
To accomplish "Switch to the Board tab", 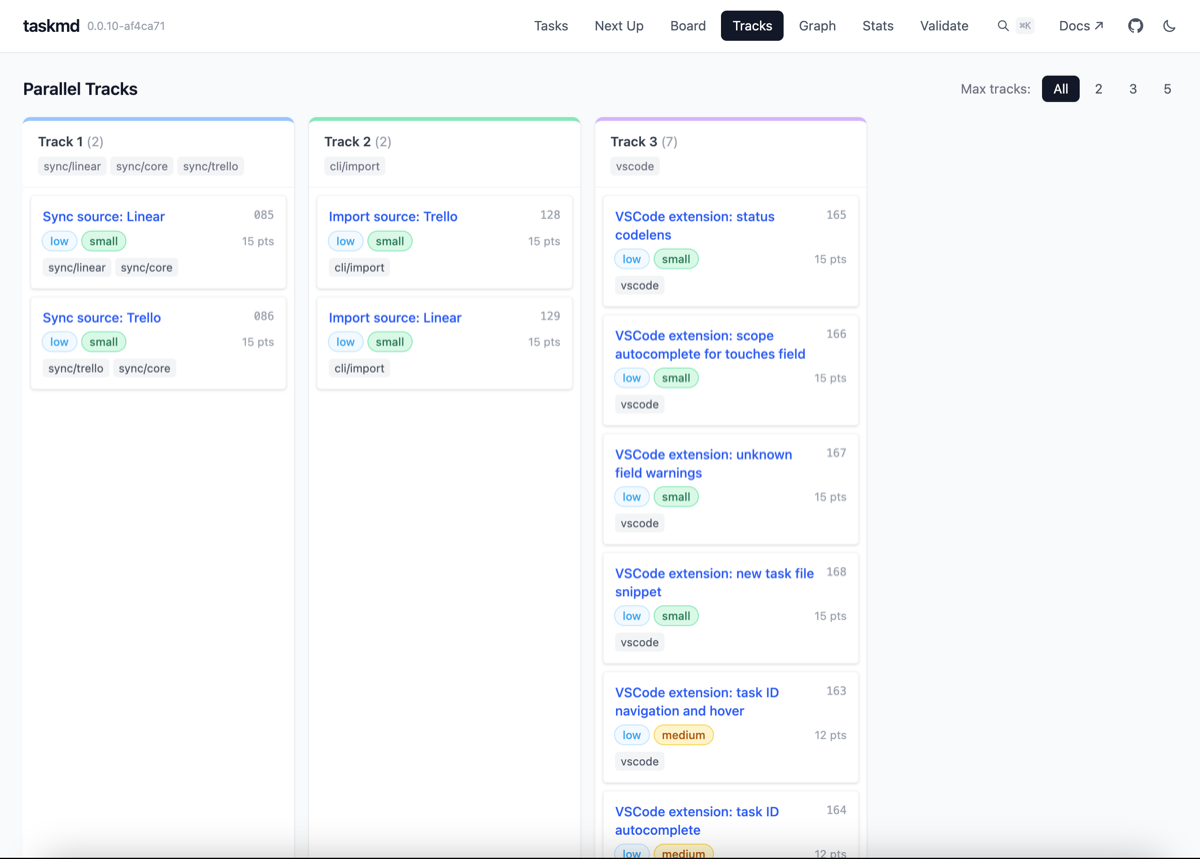I will (x=688, y=25).
